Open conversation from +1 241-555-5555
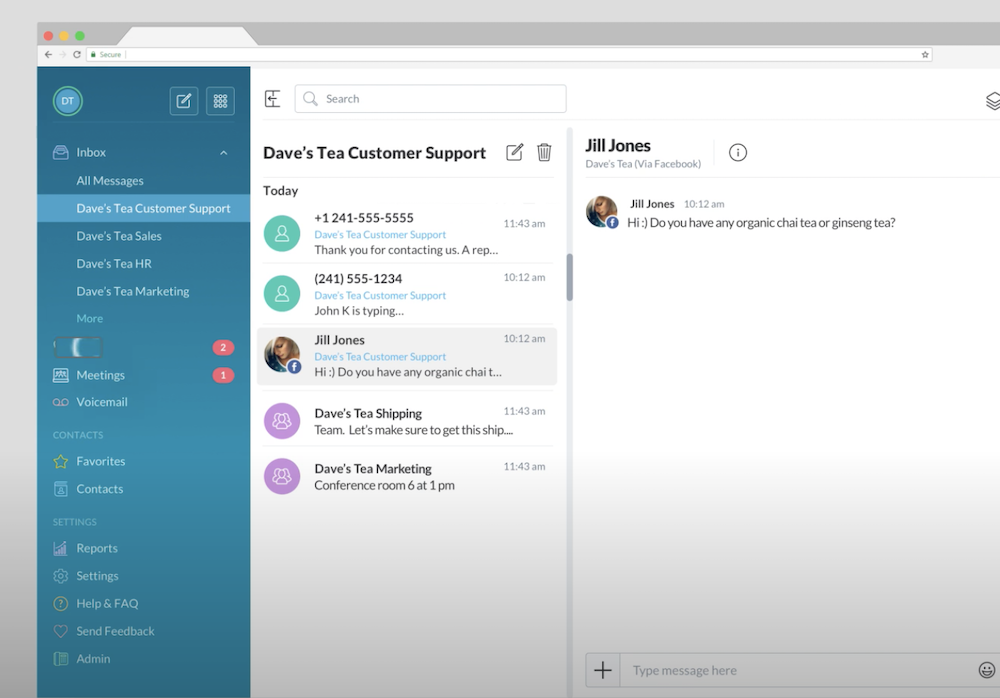Viewport: 1000px width, 698px height. (x=407, y=234)
